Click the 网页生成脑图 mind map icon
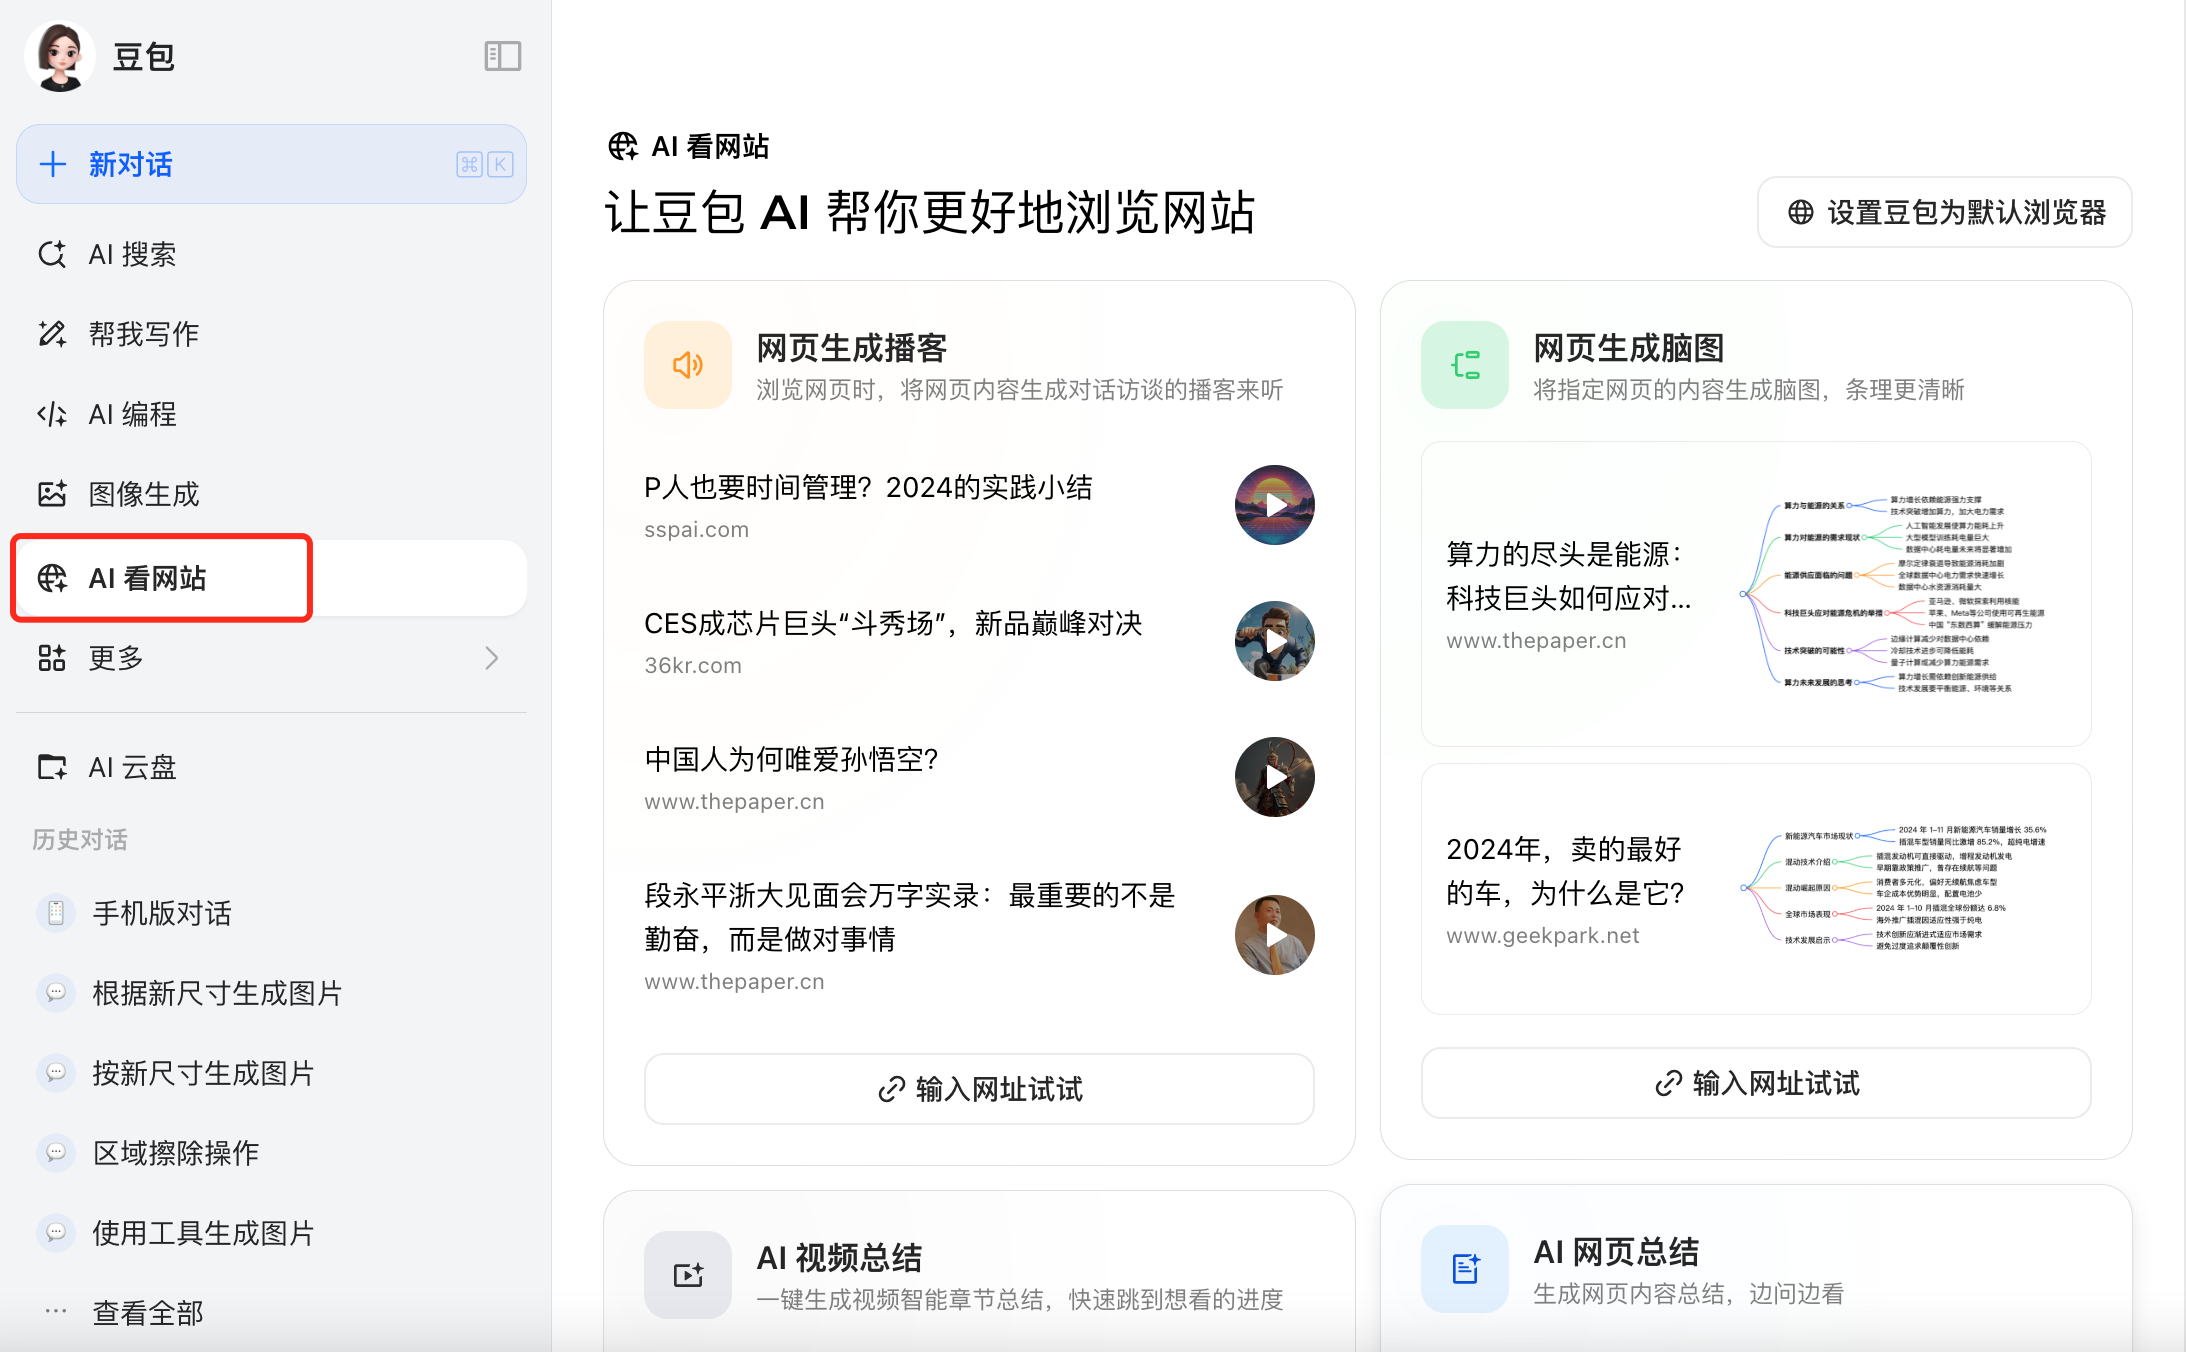2186x1352 pixels. coord(1465,365)
